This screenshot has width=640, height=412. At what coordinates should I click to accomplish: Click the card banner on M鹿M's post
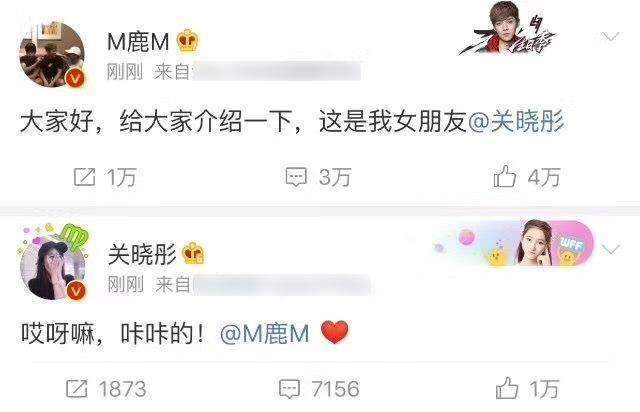[x=508, y=29]
